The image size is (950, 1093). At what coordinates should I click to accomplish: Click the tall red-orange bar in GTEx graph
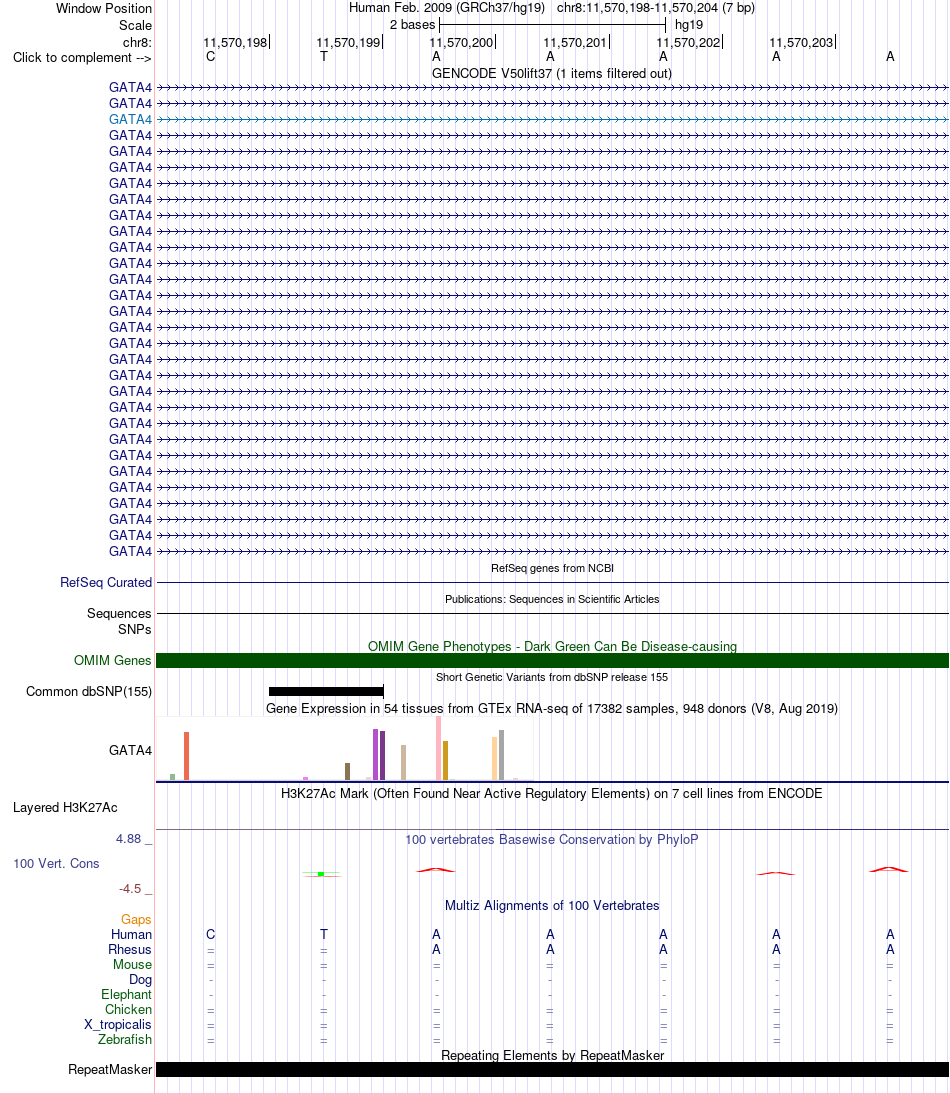pos(186,756)
